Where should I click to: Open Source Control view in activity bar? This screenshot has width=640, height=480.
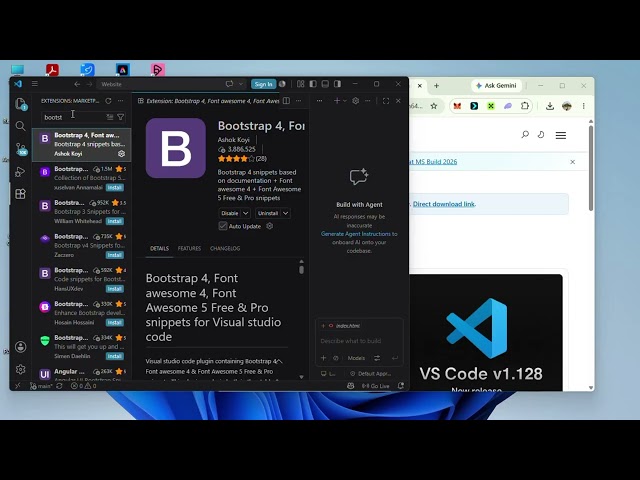[x=20, y=149]
